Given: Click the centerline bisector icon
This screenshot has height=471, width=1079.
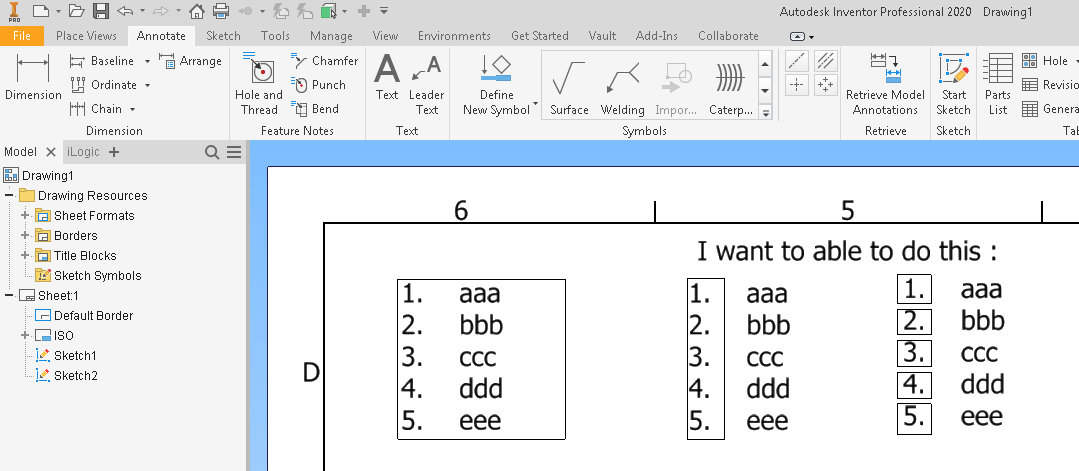Looking at the screenshot, I should (824, 61).
